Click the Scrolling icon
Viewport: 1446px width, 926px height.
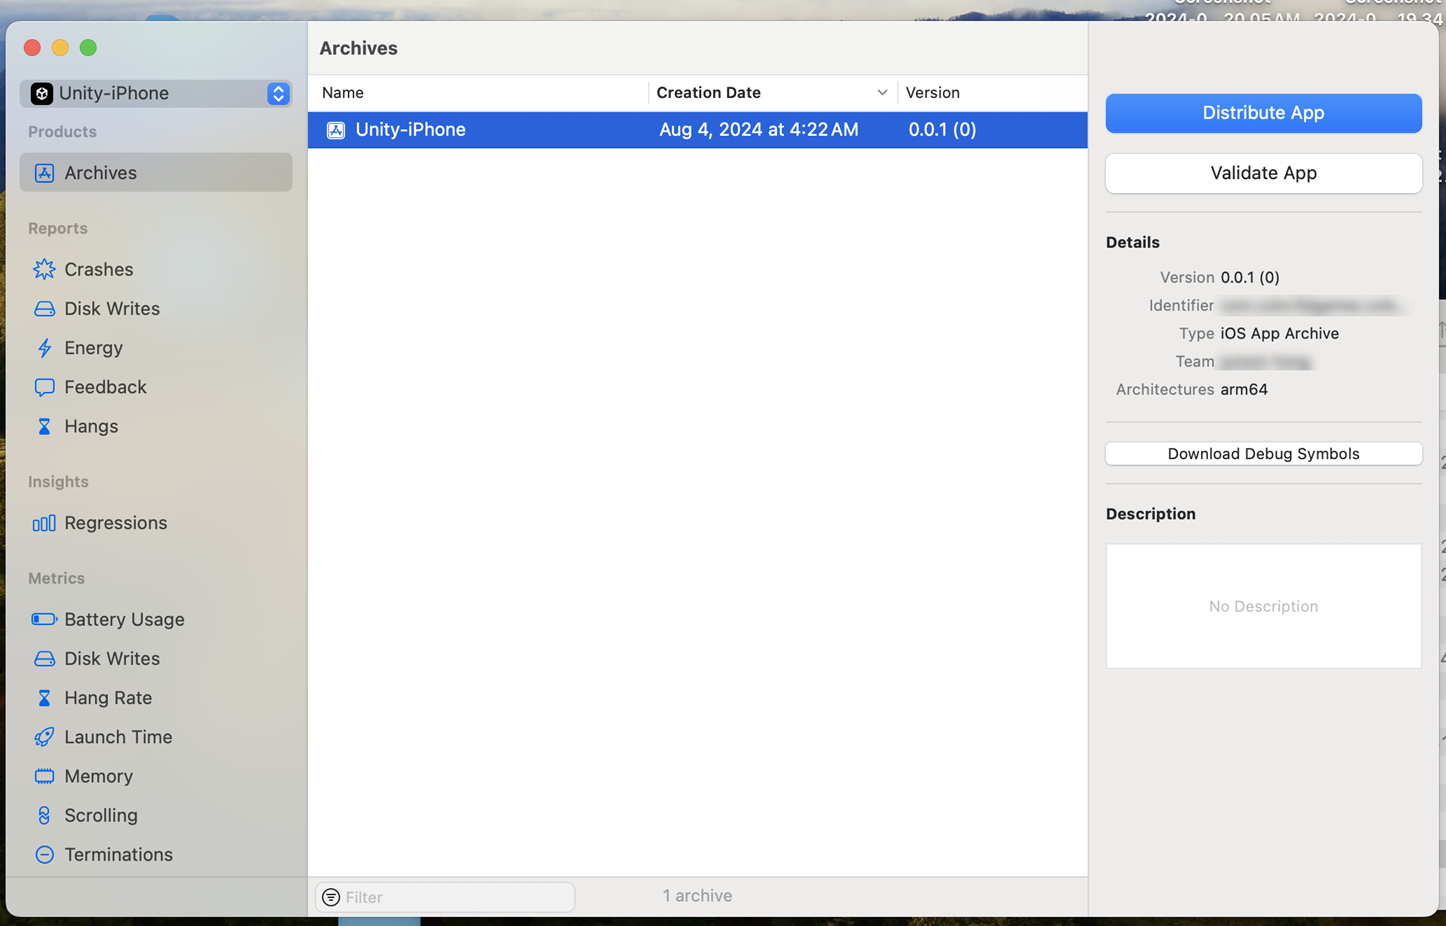pyautogui.click(x=44, y=815)
